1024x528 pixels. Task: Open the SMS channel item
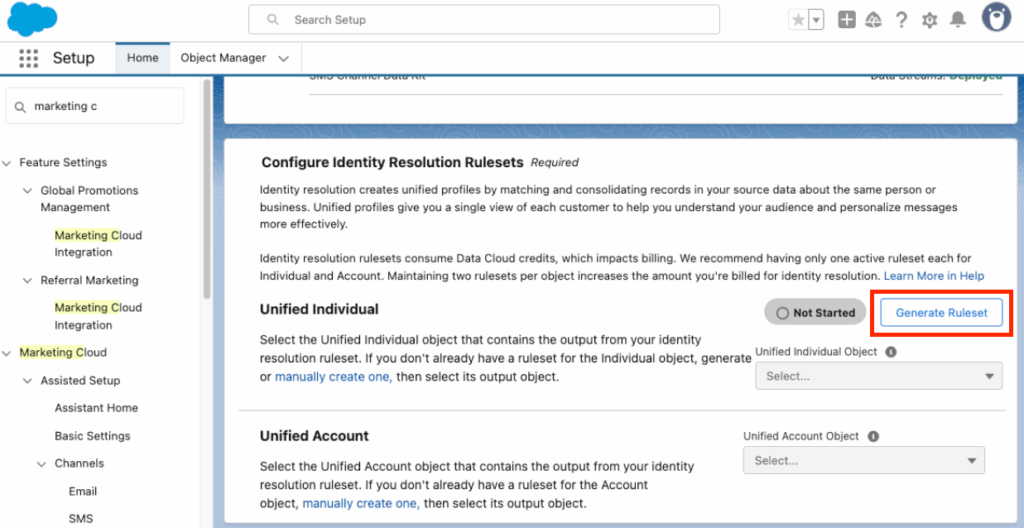click(x=81, y=519)
